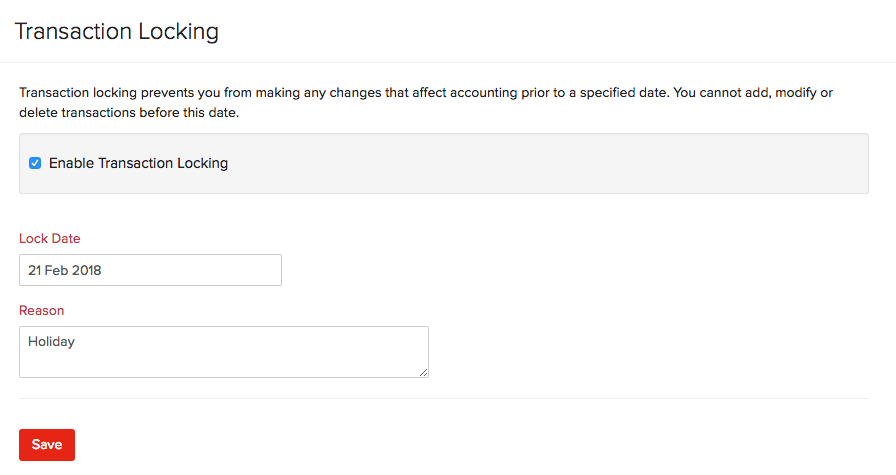This screenshot has width=896, height=475.
Task: Click inside the Lock Date field
Action: pos(150,270)
